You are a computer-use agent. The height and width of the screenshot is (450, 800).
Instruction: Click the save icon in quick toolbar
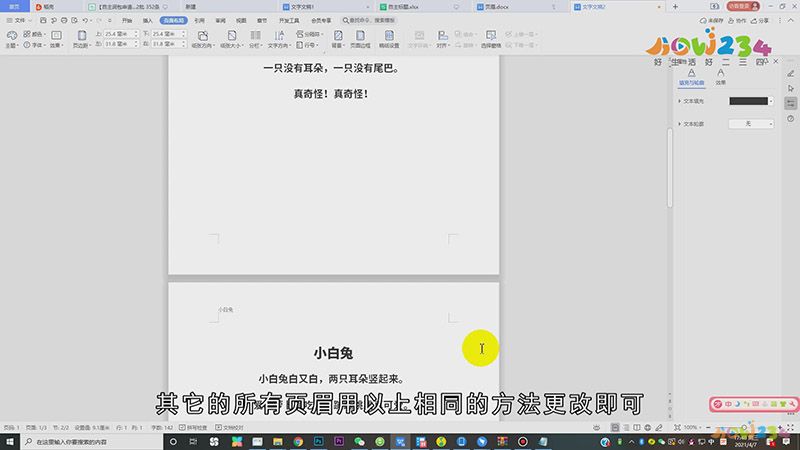(x=43, y=20)
